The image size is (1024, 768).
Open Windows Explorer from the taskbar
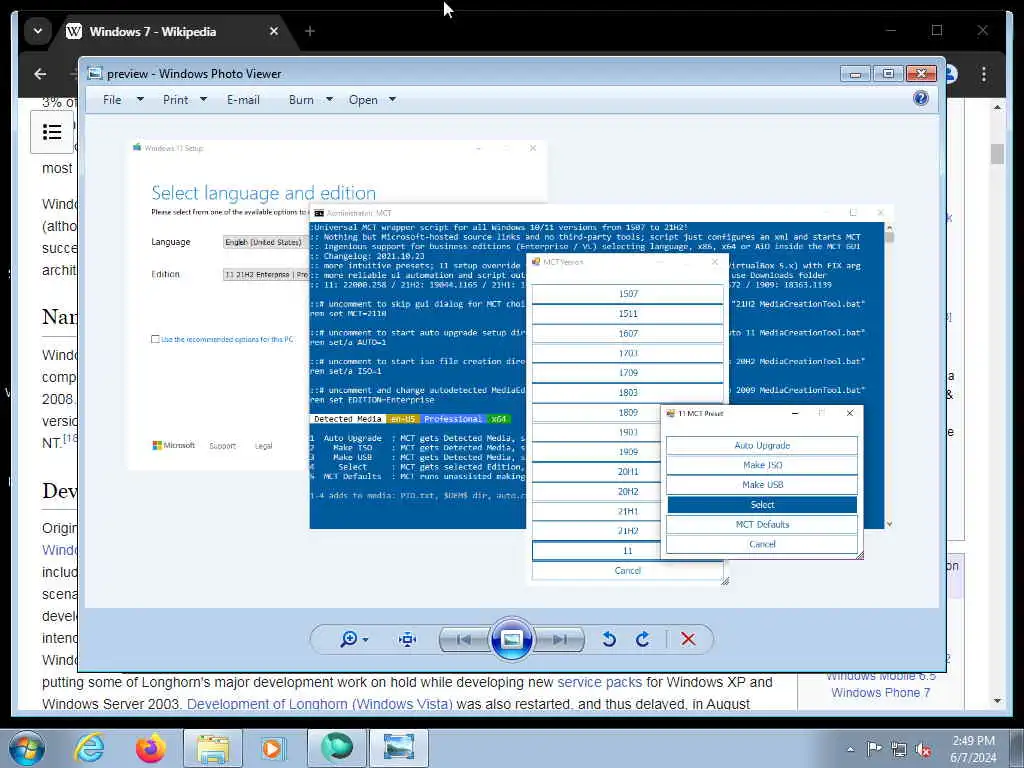click(213, 748)
